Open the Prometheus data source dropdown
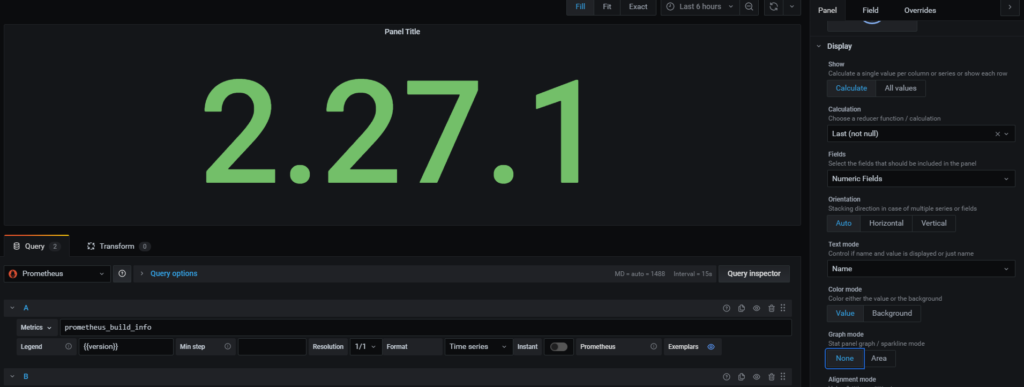Screen dimensions: 1024x387 (x=57, y=273)
